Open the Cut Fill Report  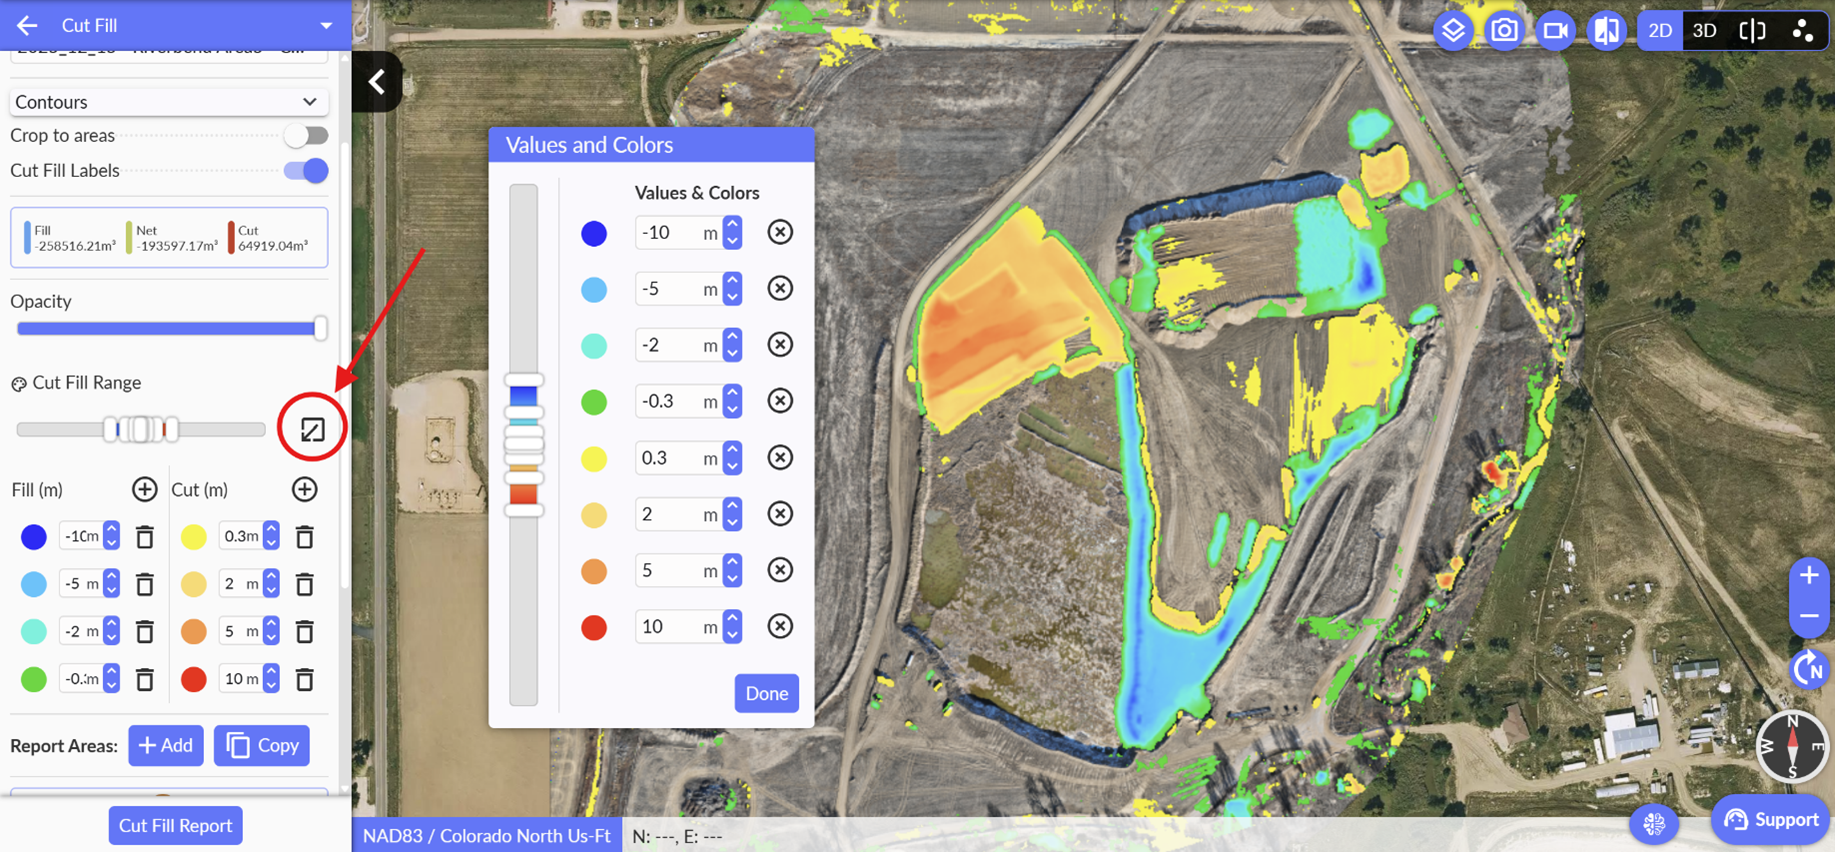click(x=175, y=825)
